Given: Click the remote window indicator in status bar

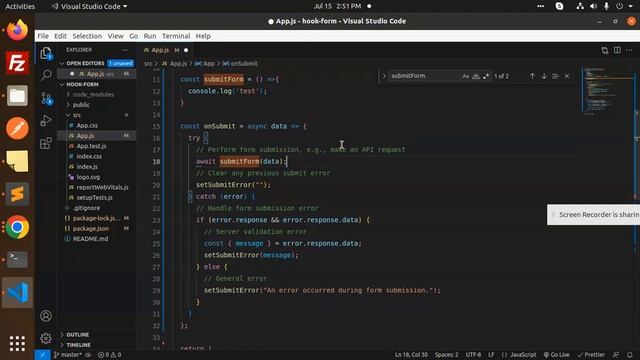Looking at the screenshot, I should point(42,355).
